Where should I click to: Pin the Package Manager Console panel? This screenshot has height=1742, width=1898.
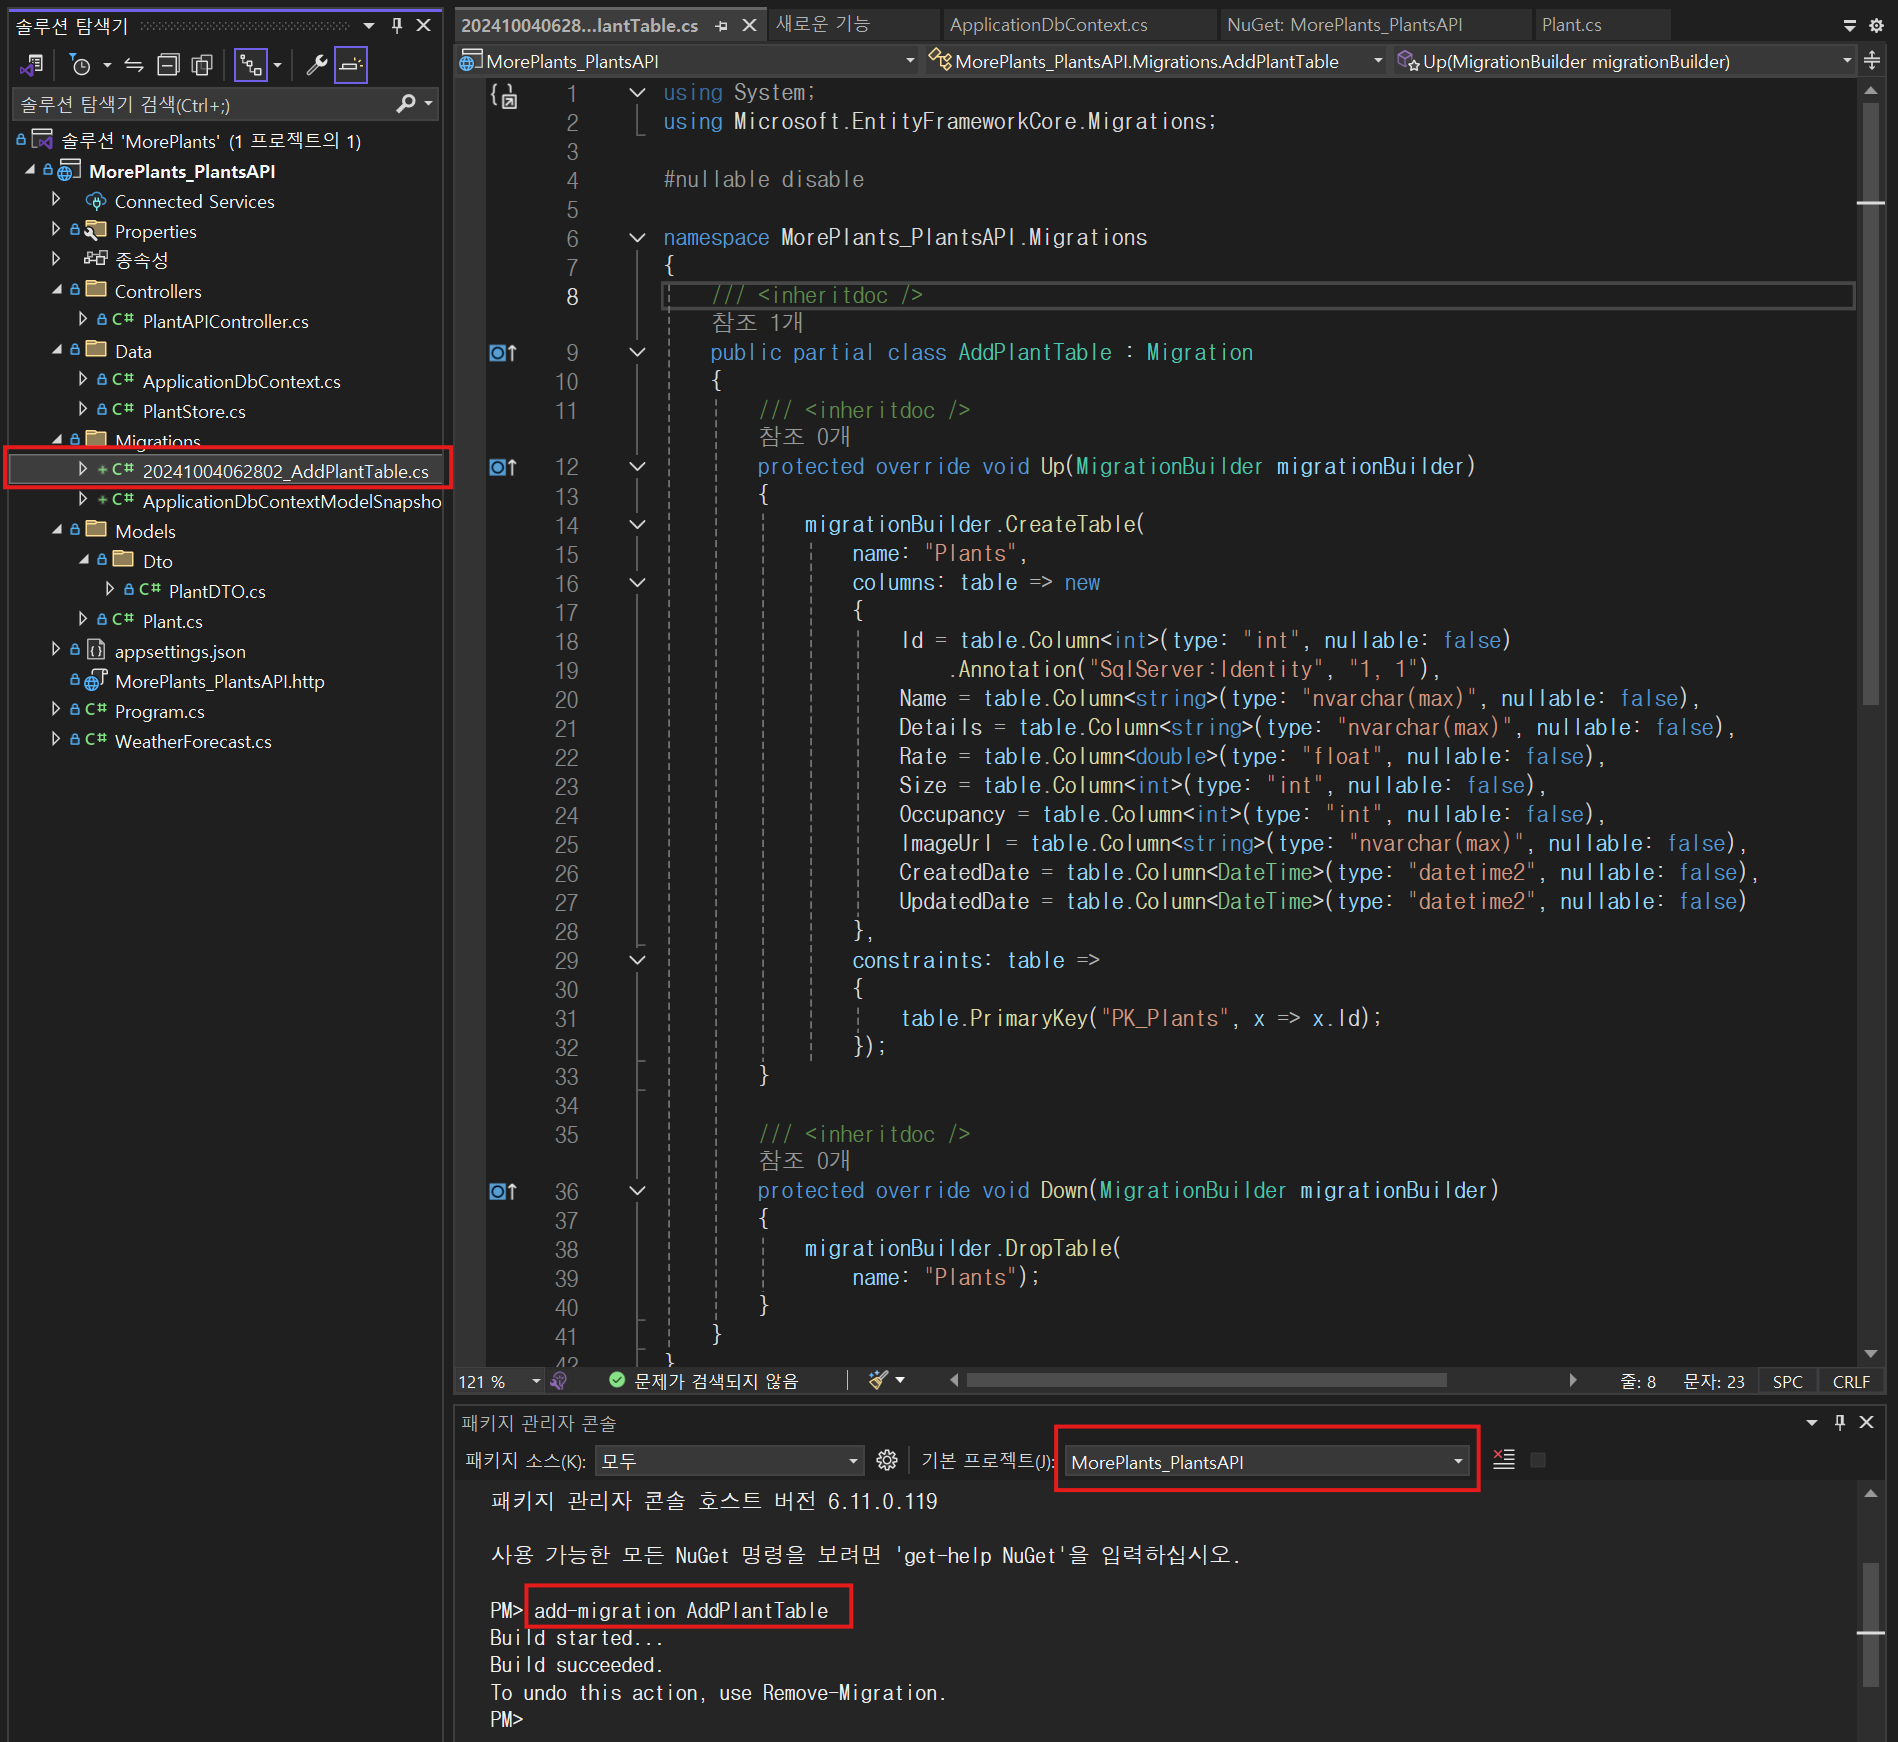coord(1840,1422)
